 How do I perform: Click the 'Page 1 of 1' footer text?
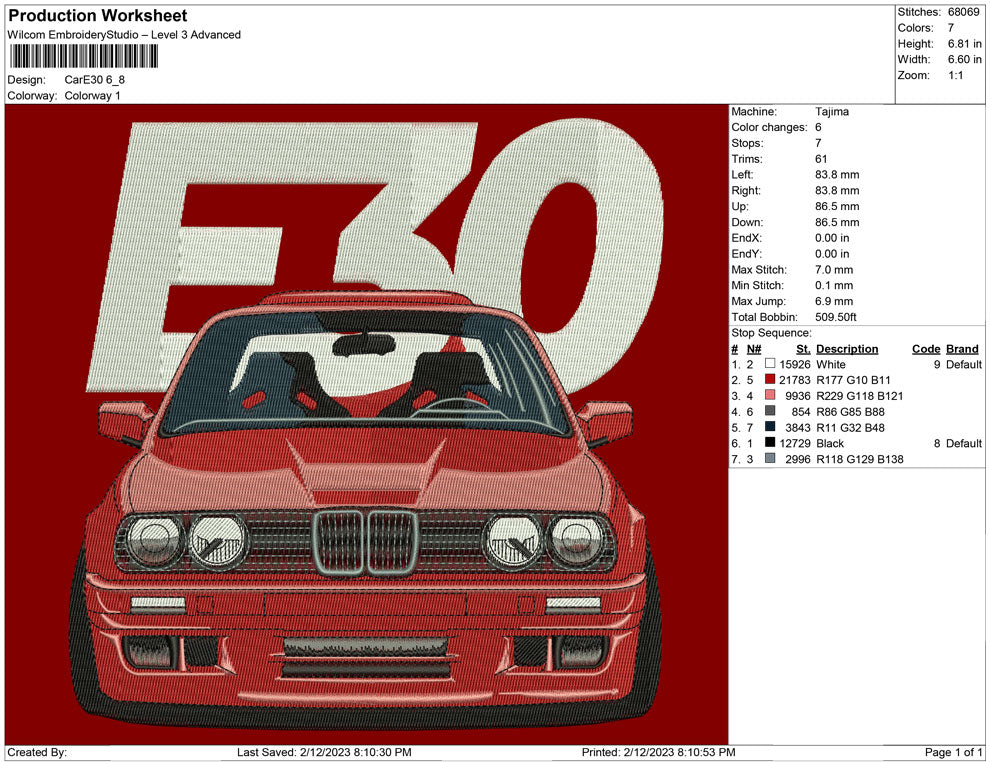953,753
